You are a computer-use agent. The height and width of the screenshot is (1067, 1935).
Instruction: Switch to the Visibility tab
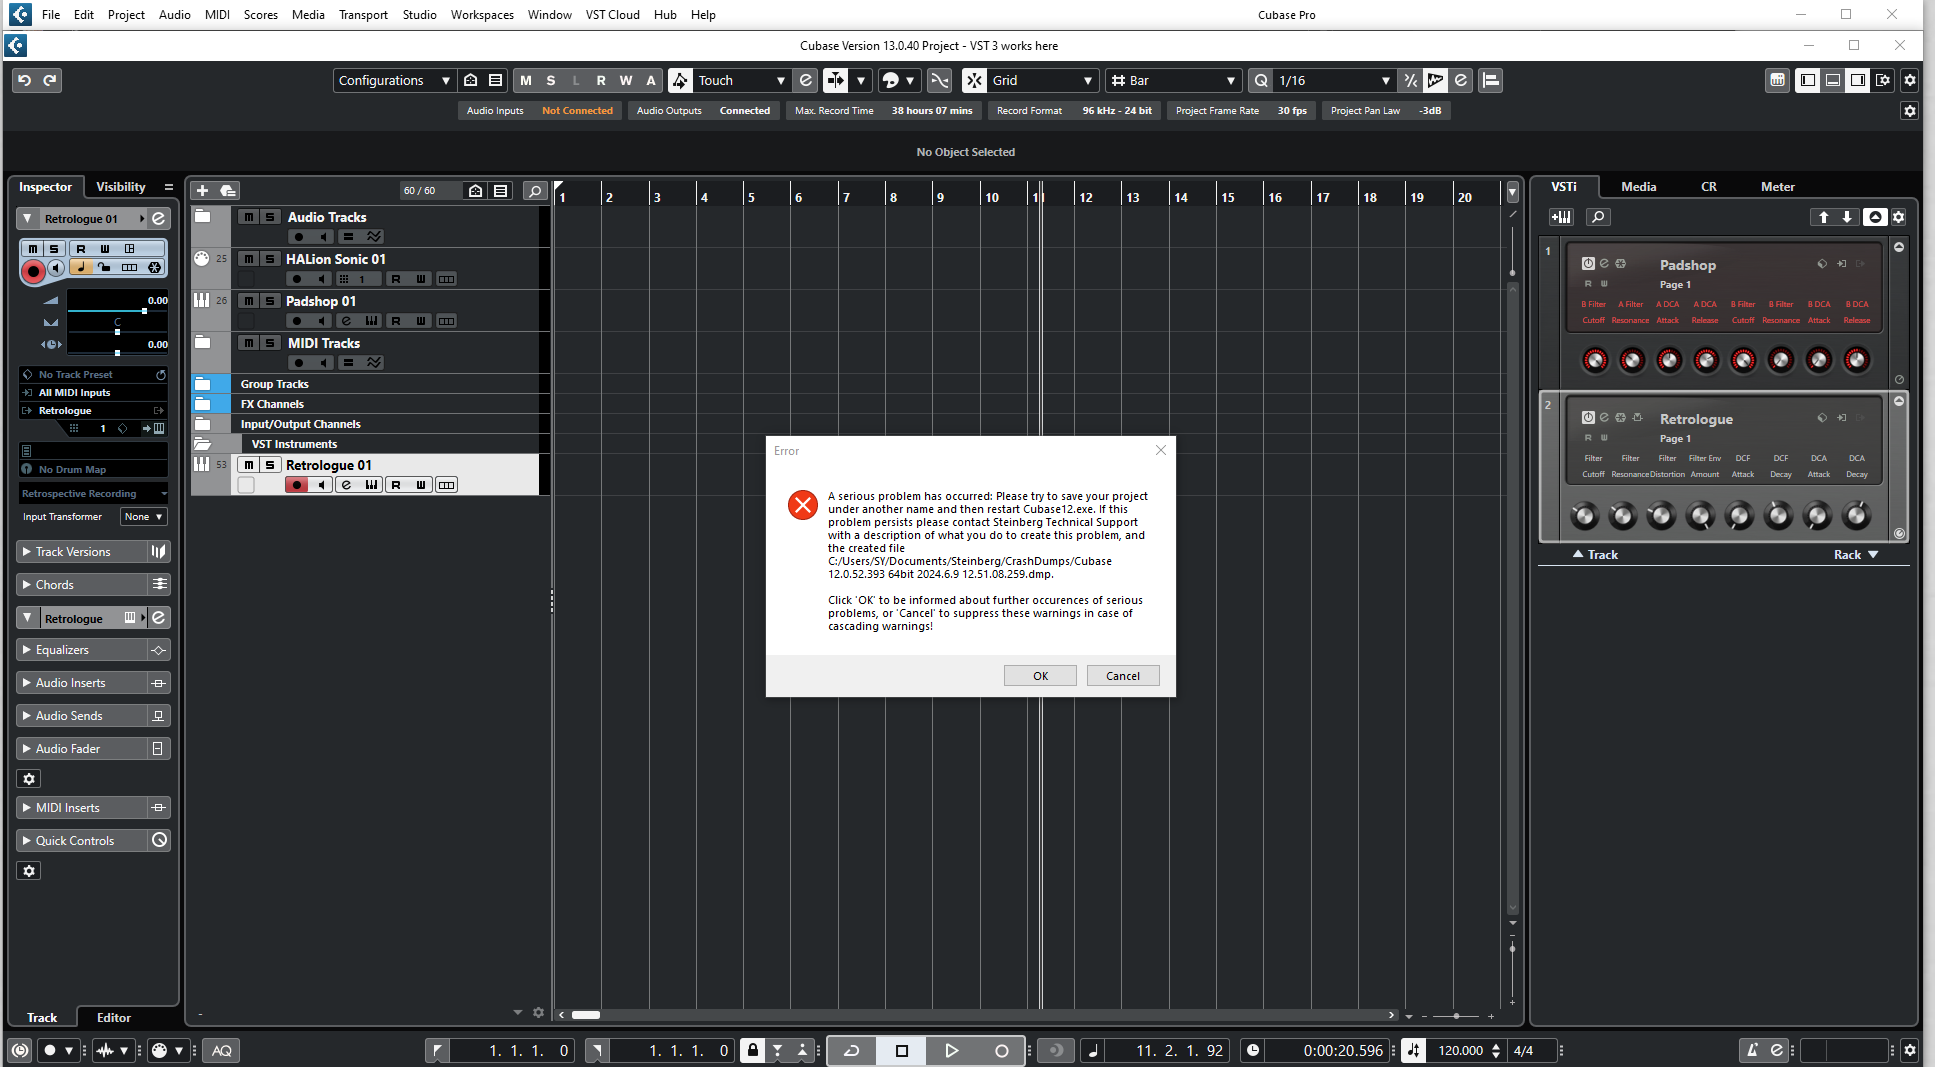pyautogui.click(x=120, y=187)
